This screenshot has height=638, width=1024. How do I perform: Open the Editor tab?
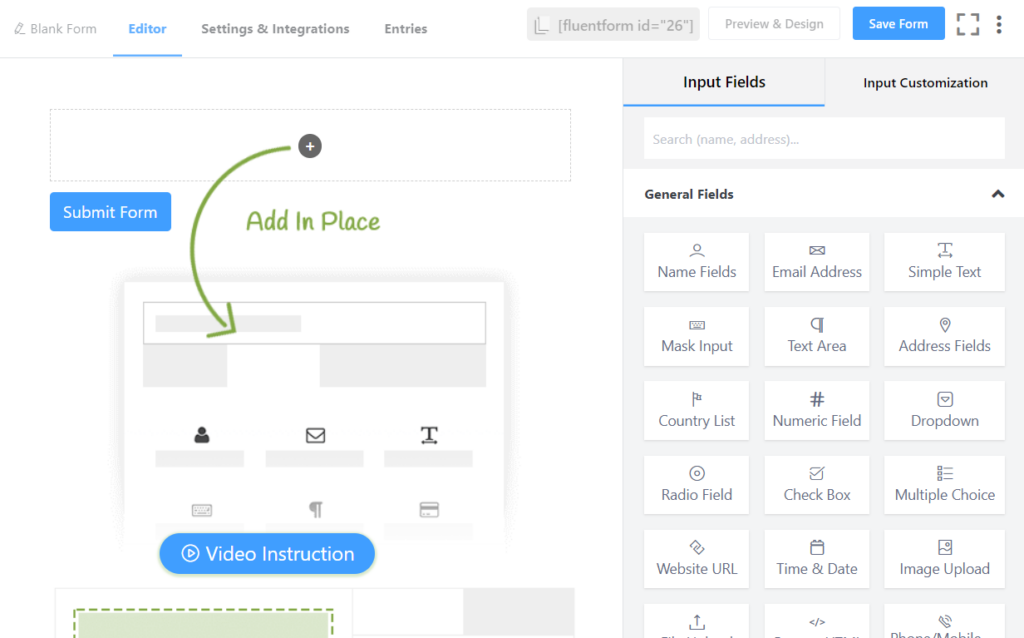click(147, 29)
